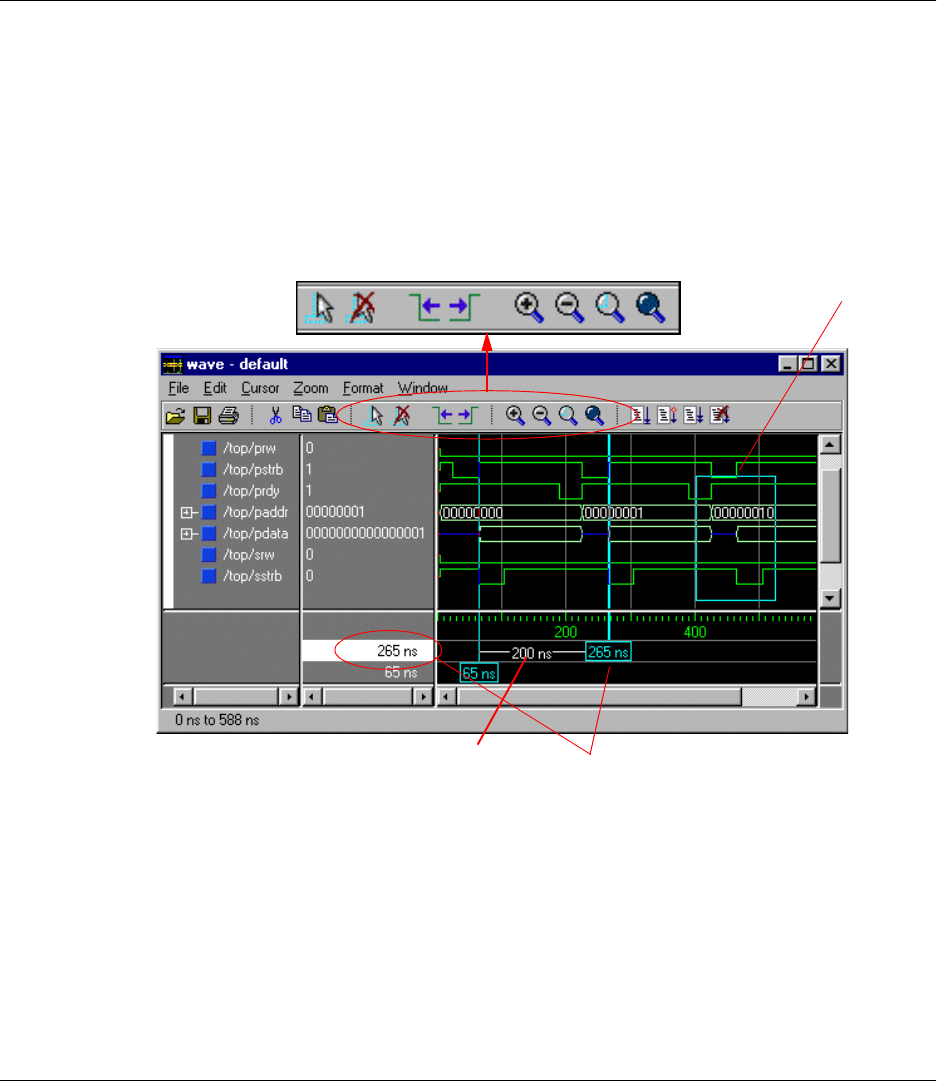Open the Edit menu
The height and width of the screenshot is (1081, 937).
215,388
